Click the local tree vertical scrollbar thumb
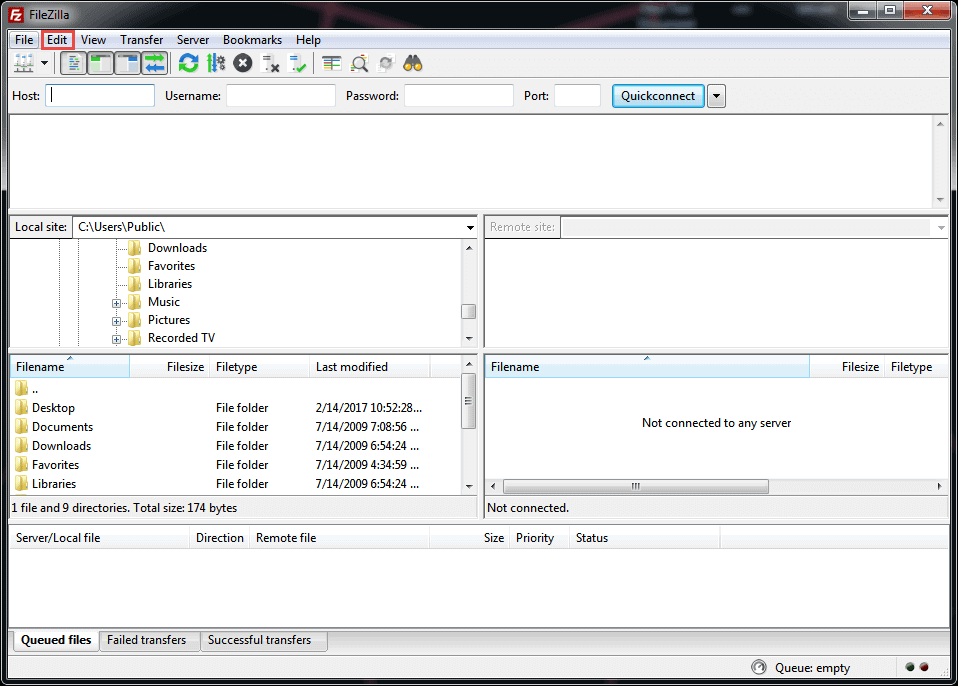 point(469,312)
